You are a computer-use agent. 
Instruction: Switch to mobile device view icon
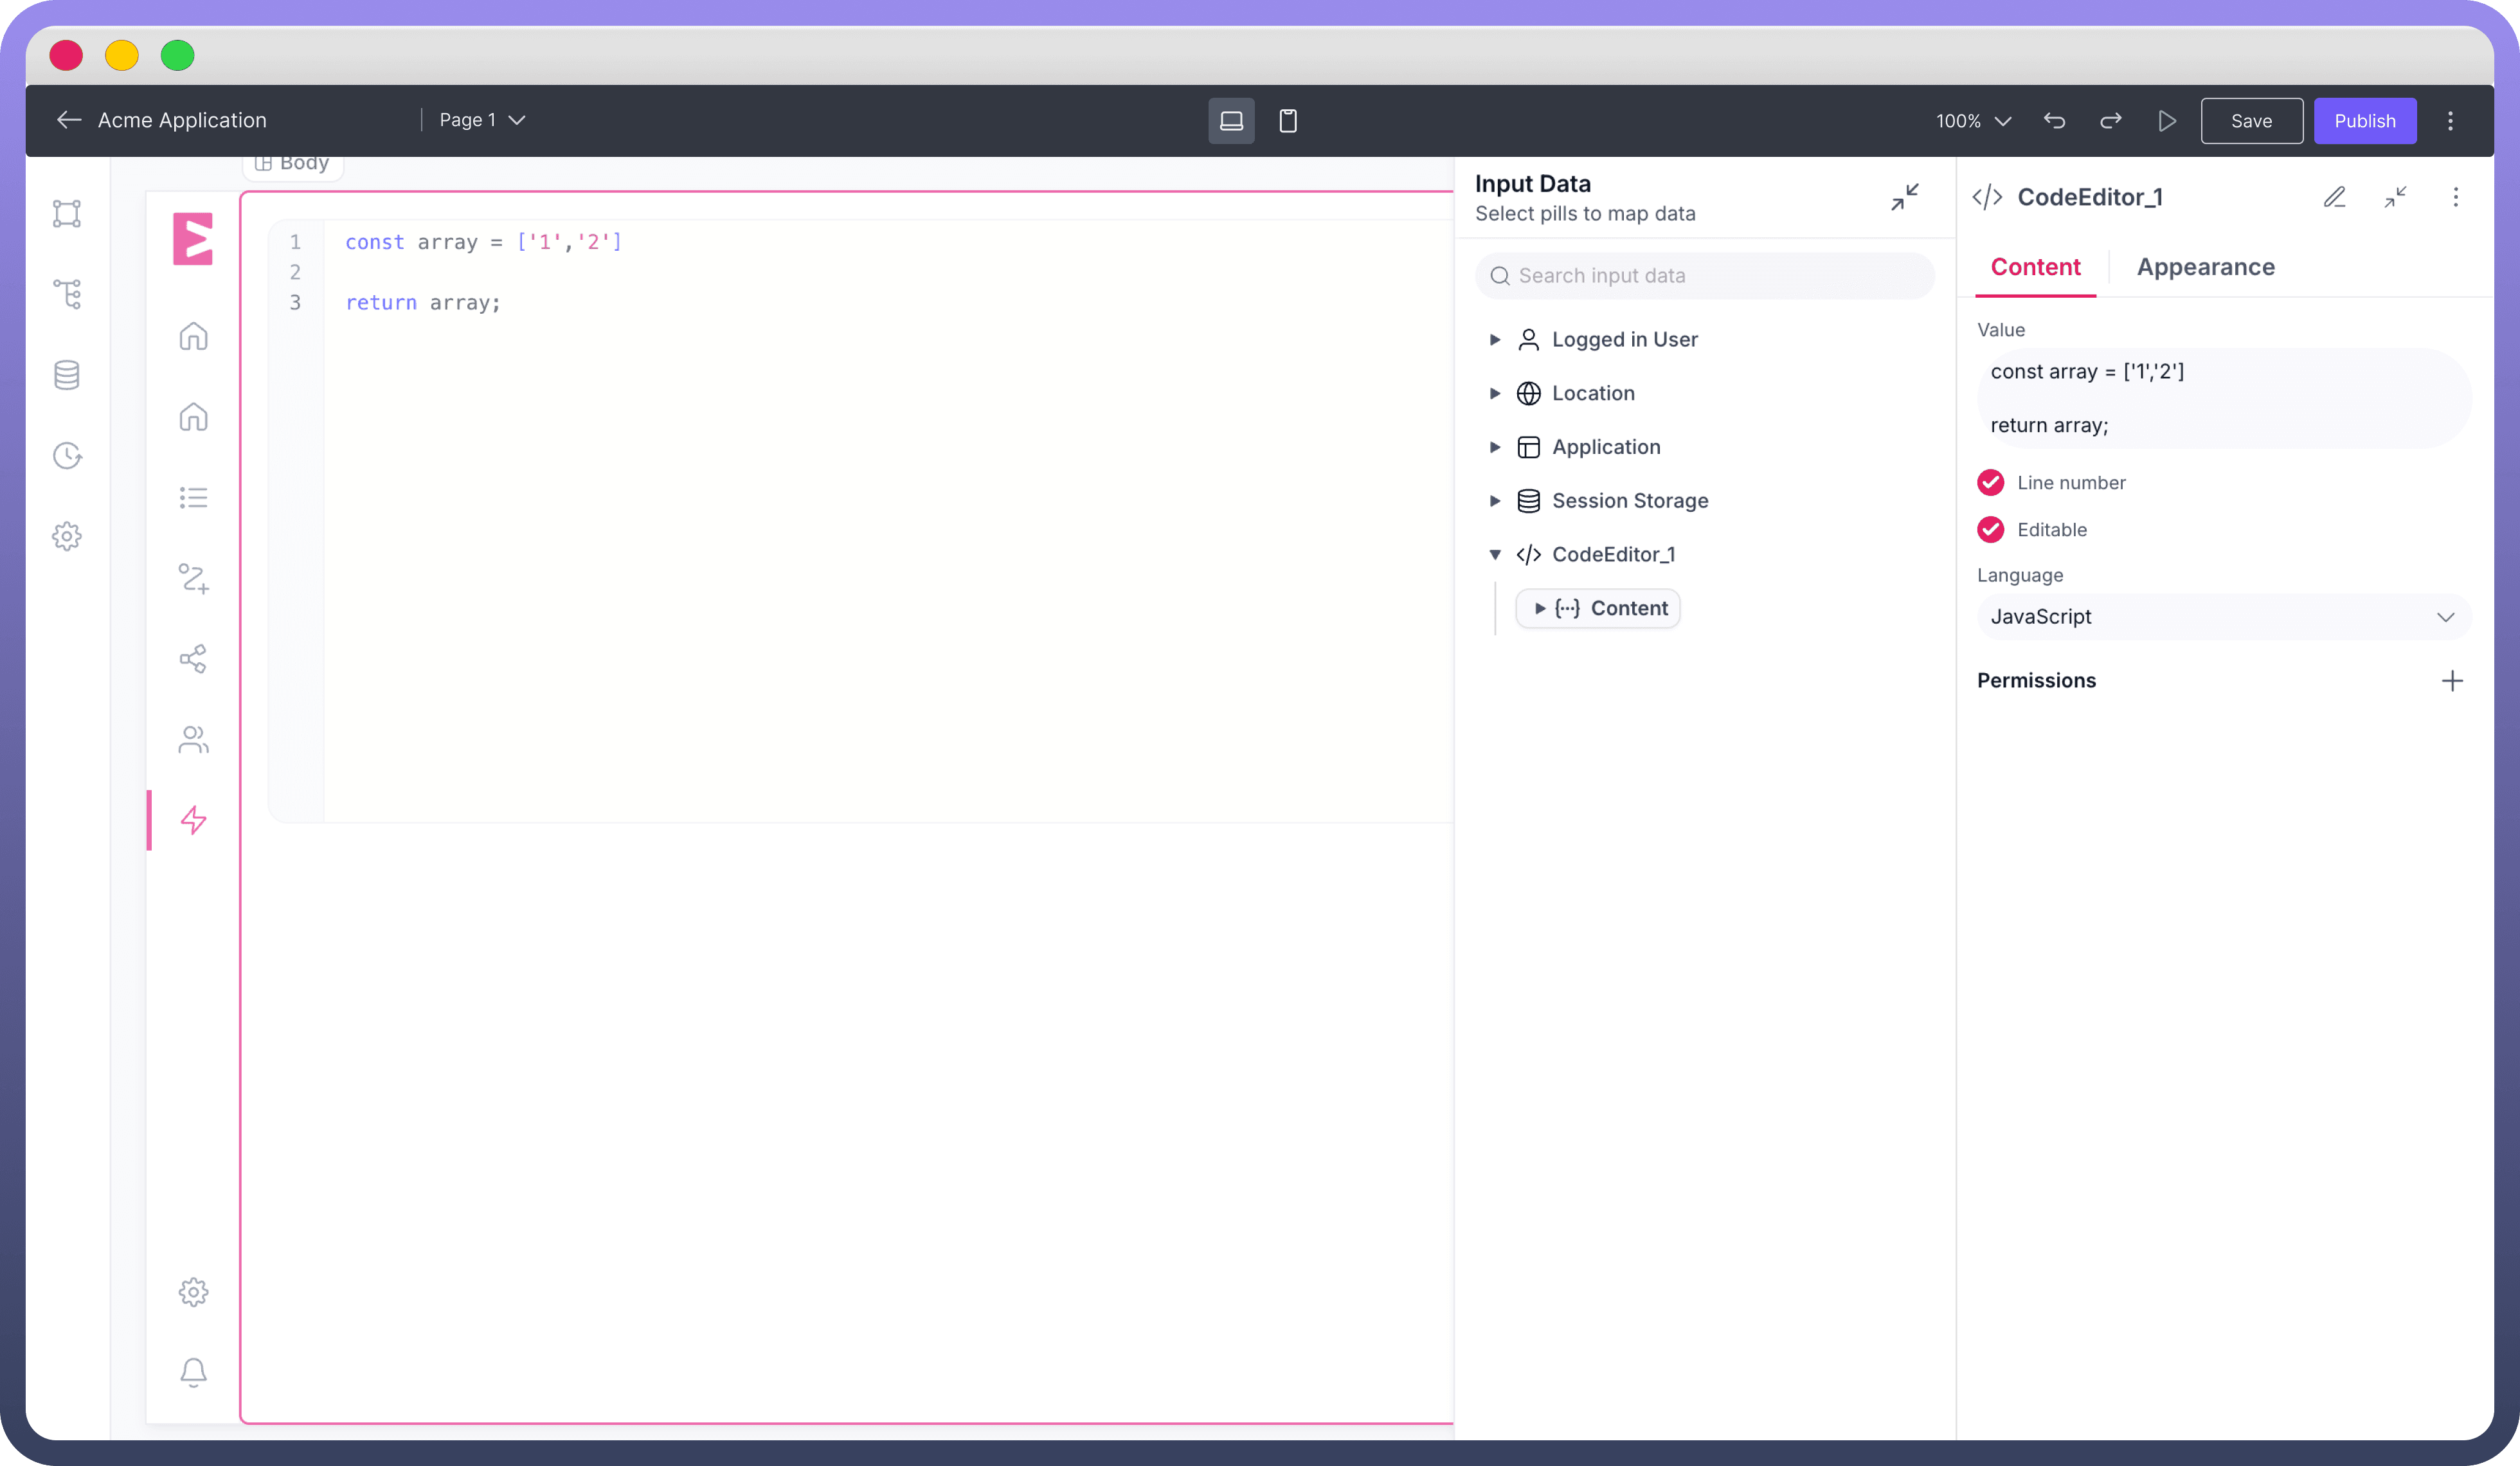pos(1288,121)
